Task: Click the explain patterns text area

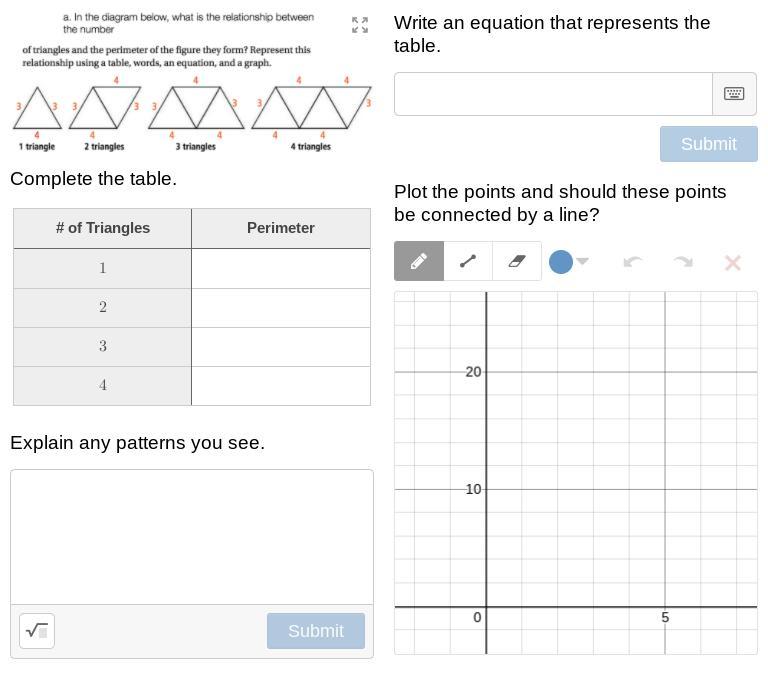Action: pyautogui.click(x=192, y=537)
